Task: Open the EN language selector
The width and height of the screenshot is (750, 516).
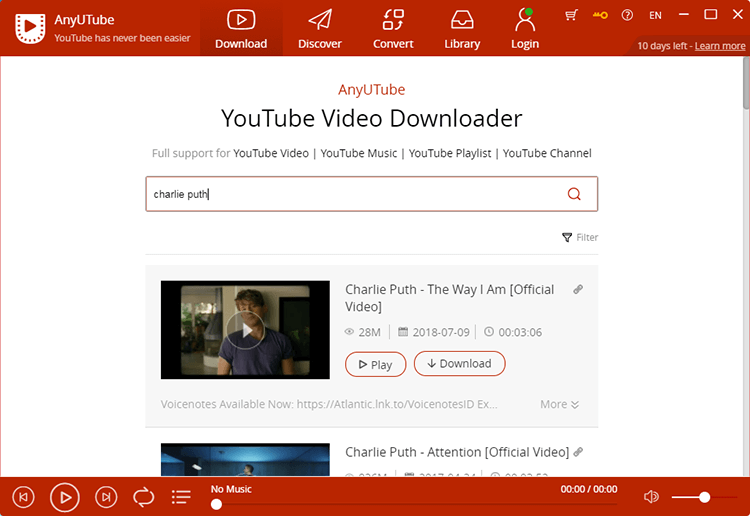Action: (655, 15)
